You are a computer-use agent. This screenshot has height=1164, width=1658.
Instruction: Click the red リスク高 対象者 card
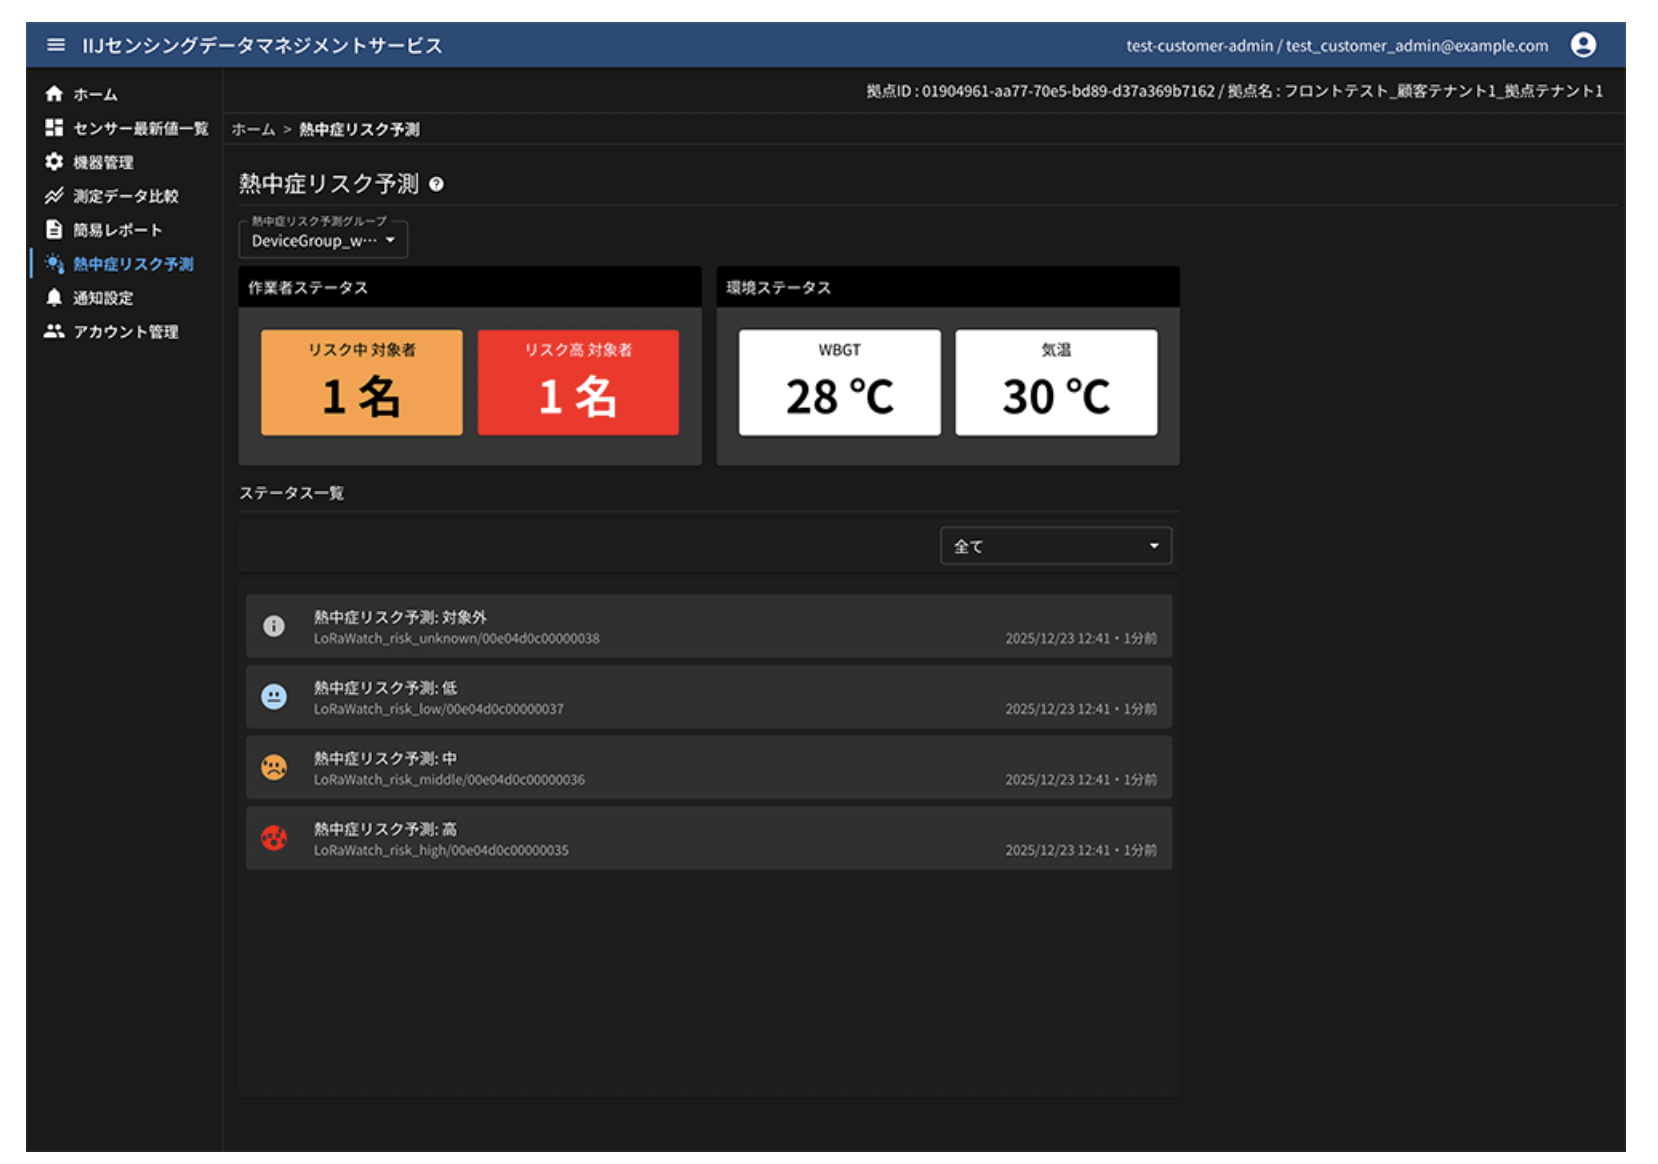578,382
